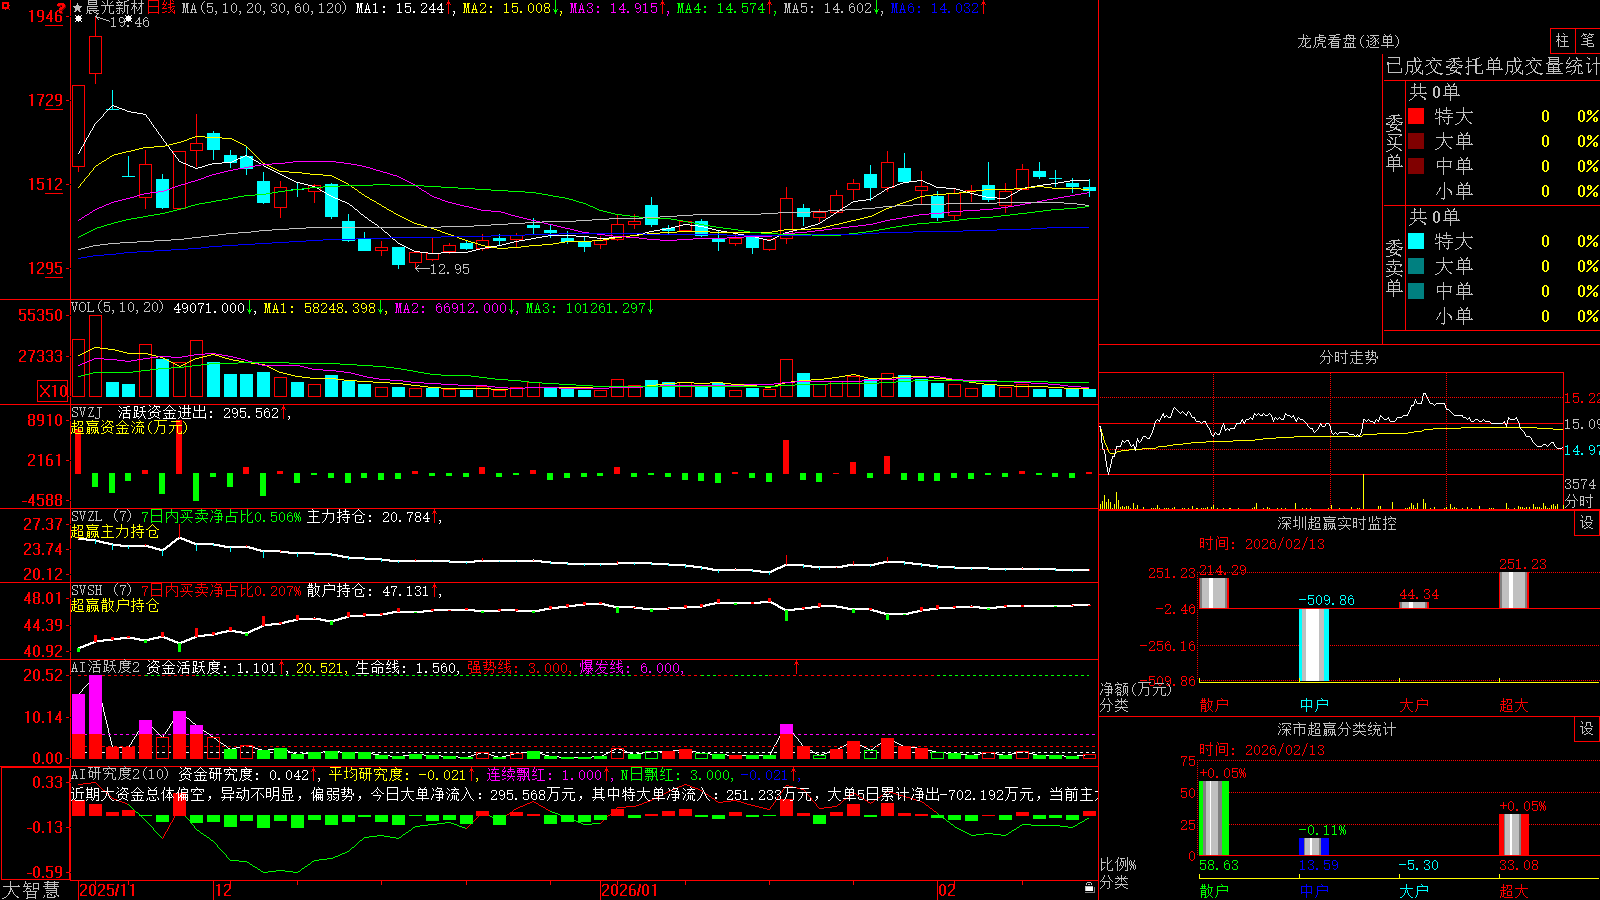This screenshot has width=1600, height=900.
Task: Click the SVSH (7) indicator name
Action: tap(101, 590)
